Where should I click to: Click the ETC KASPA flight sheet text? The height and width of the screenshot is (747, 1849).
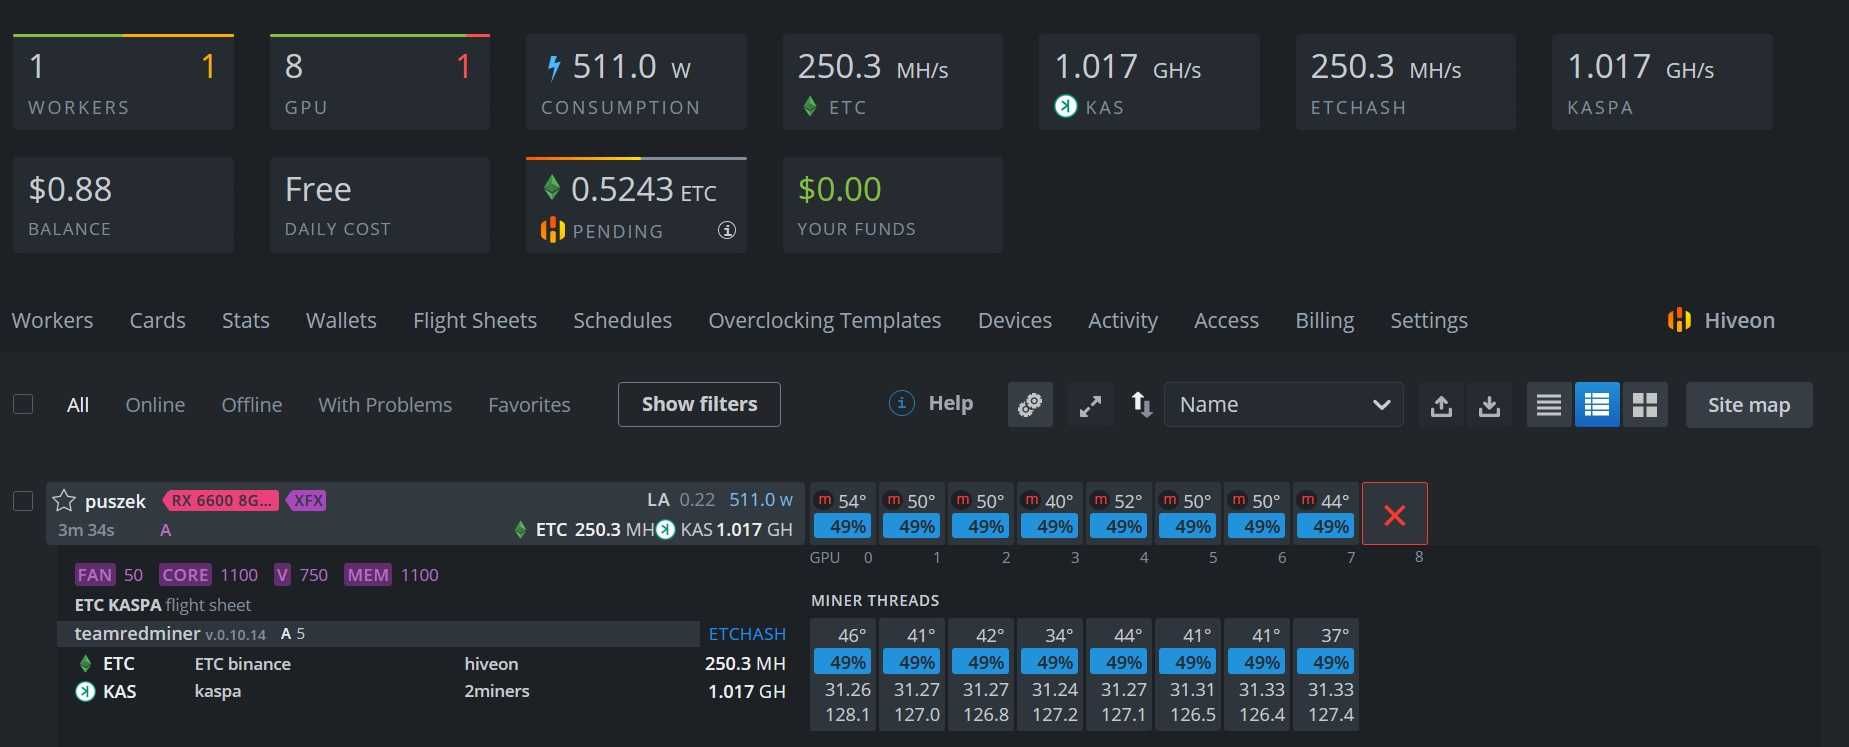point(163,605)
